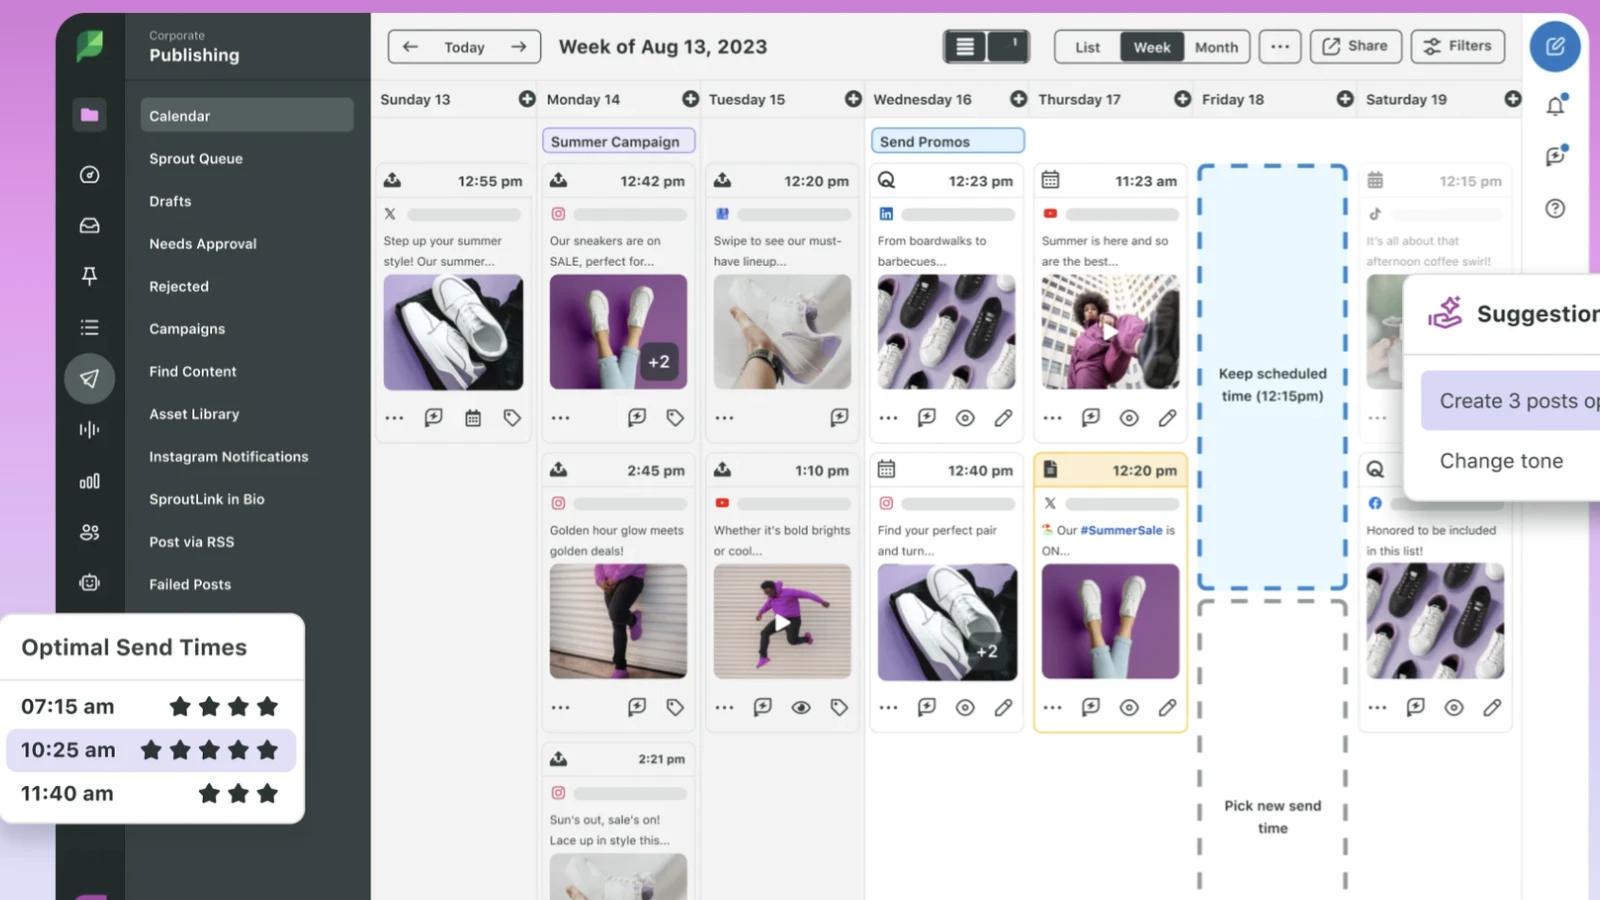This screenshot has width=1600, height=900.
Task: Open more options on 1:10 pm post
Action: tap(724, 707)
